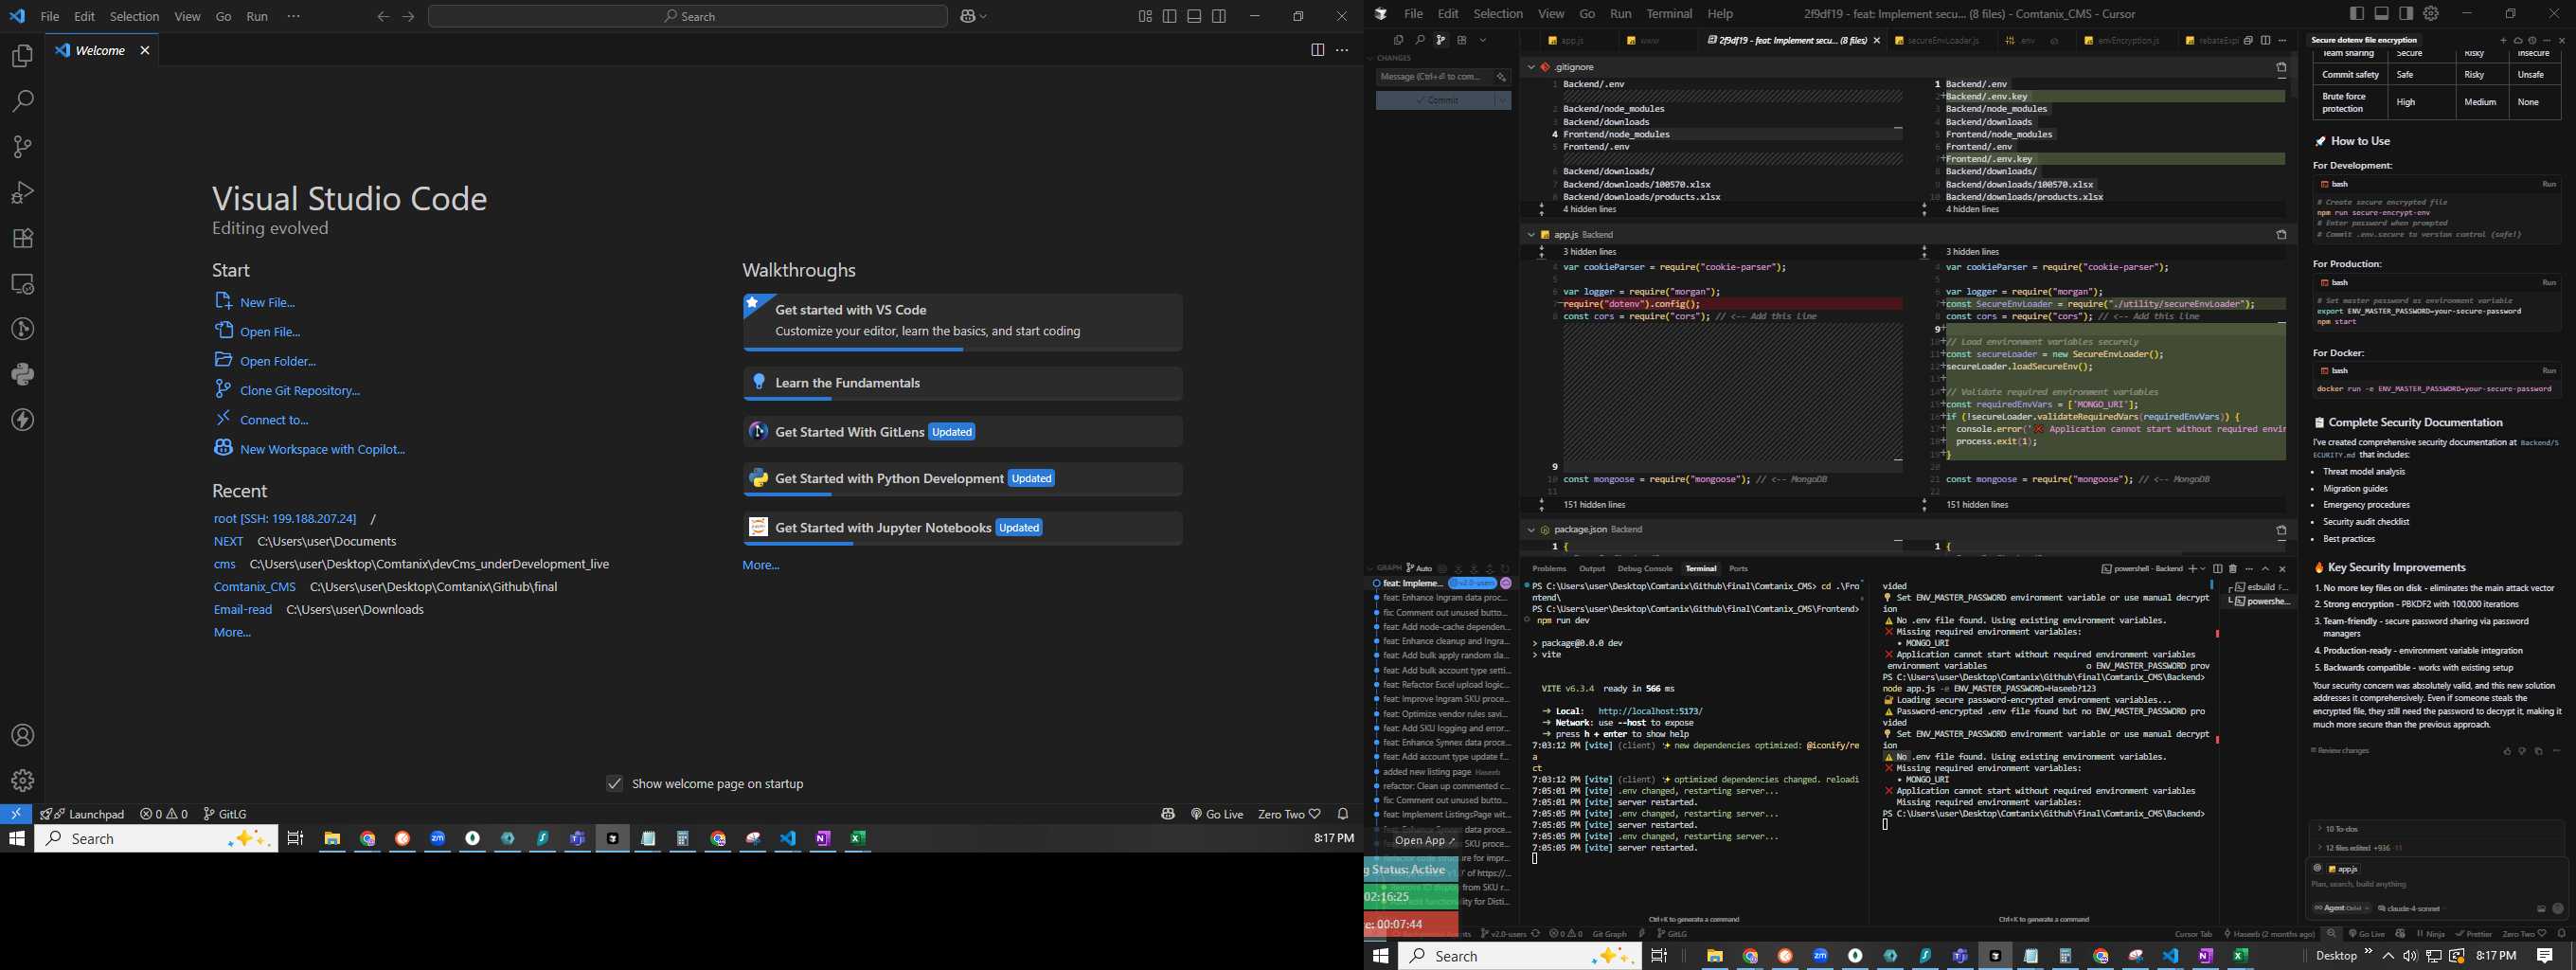Switch to Debug Console tab in Cursor

1645,569
